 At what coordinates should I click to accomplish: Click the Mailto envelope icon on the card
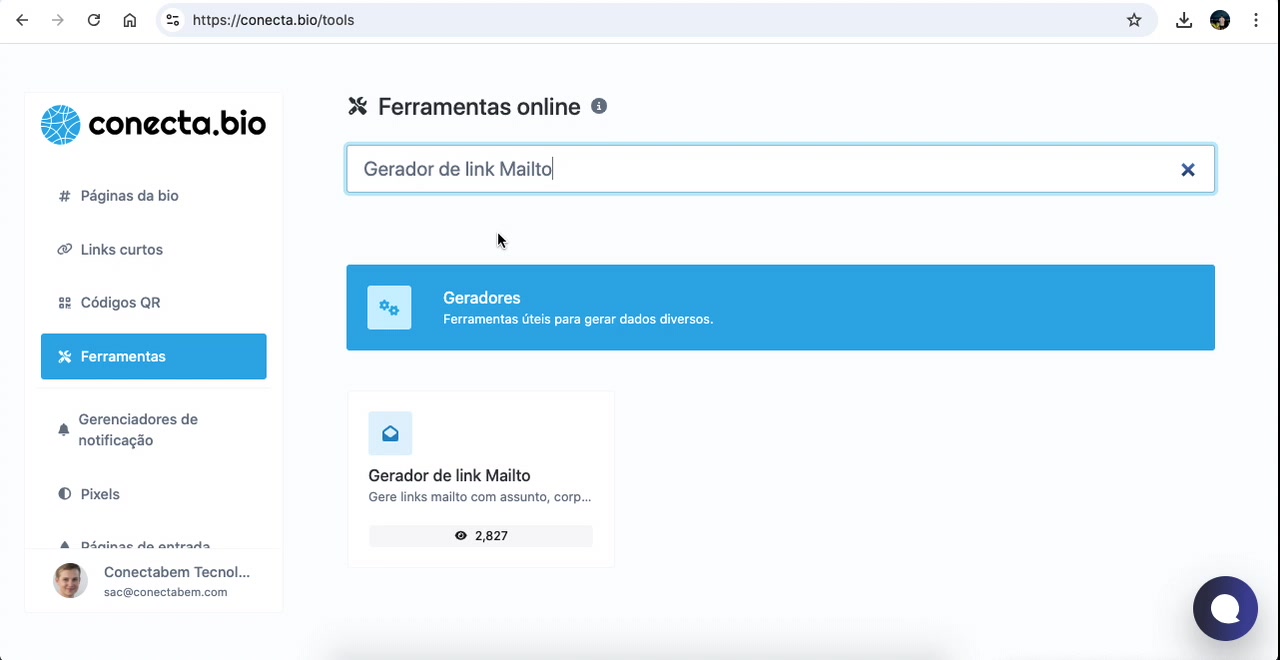[x=390, y=433]
